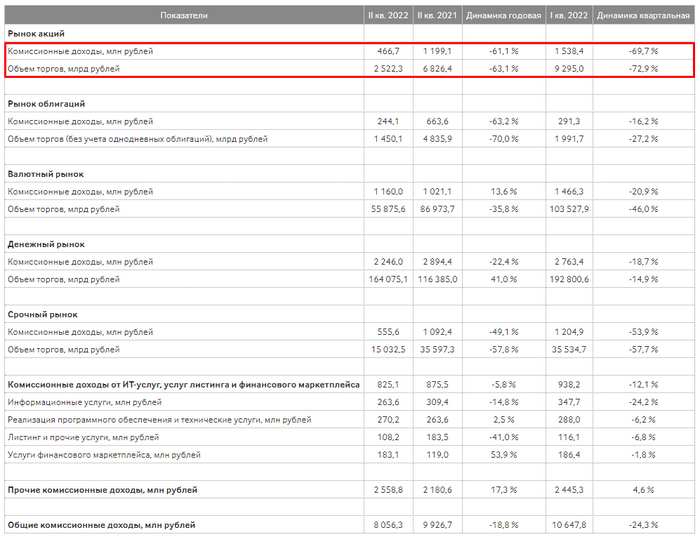Select the cell showing 164 075,1
This screenshot has width=700, height=537.
tap(386, 279)
